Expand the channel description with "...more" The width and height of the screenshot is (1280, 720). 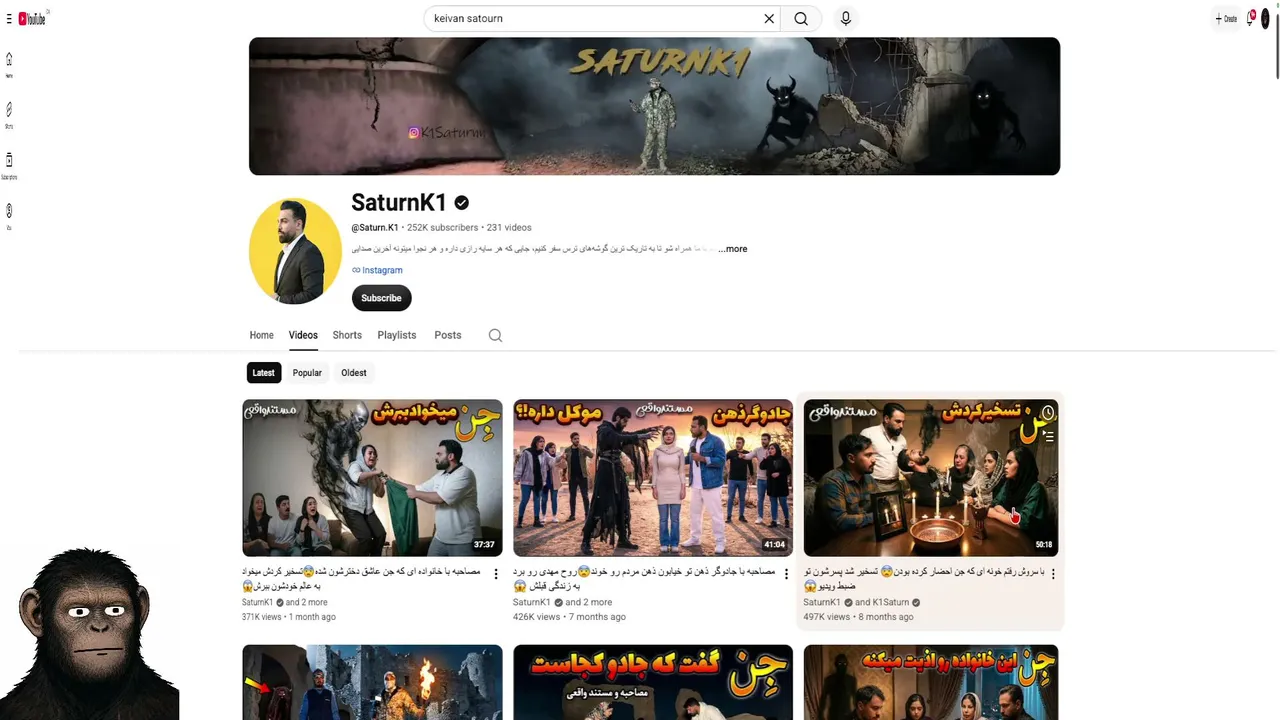[x=733, y=249]
